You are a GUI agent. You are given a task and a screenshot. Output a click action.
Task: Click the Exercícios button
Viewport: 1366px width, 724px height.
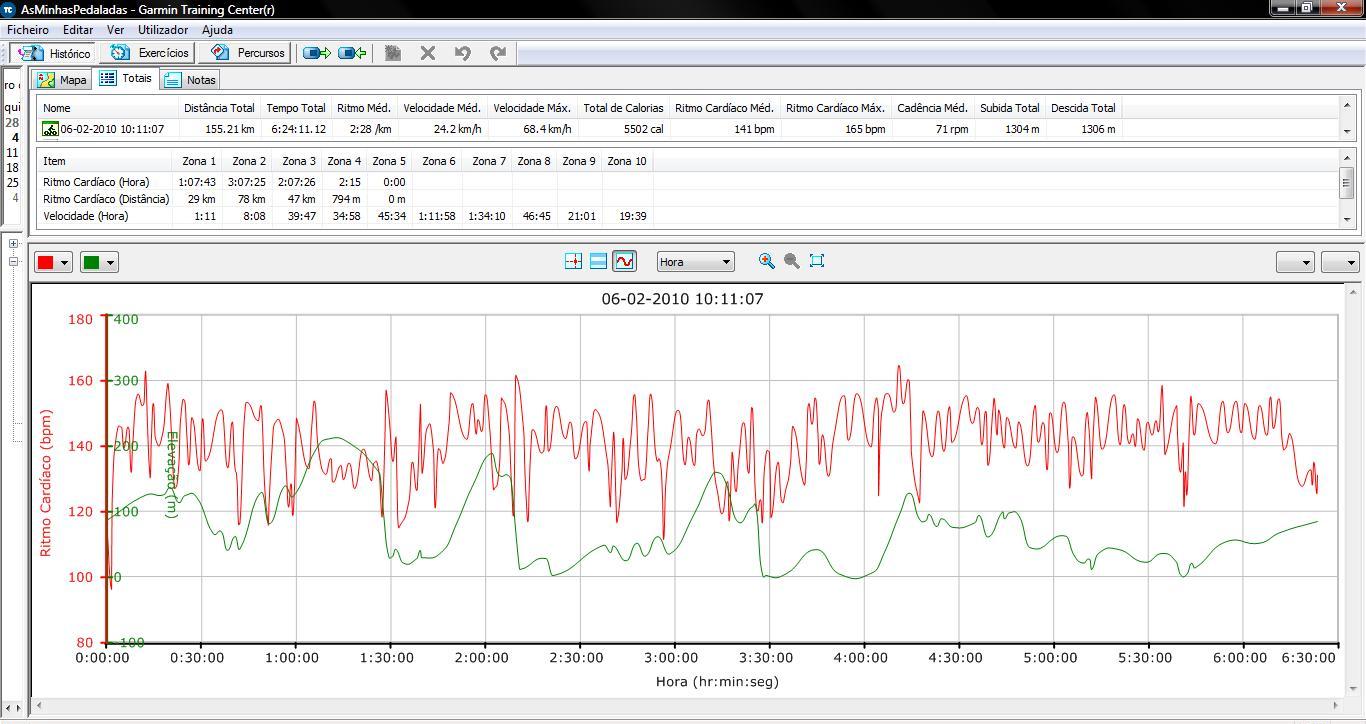[x=147, y=53]
